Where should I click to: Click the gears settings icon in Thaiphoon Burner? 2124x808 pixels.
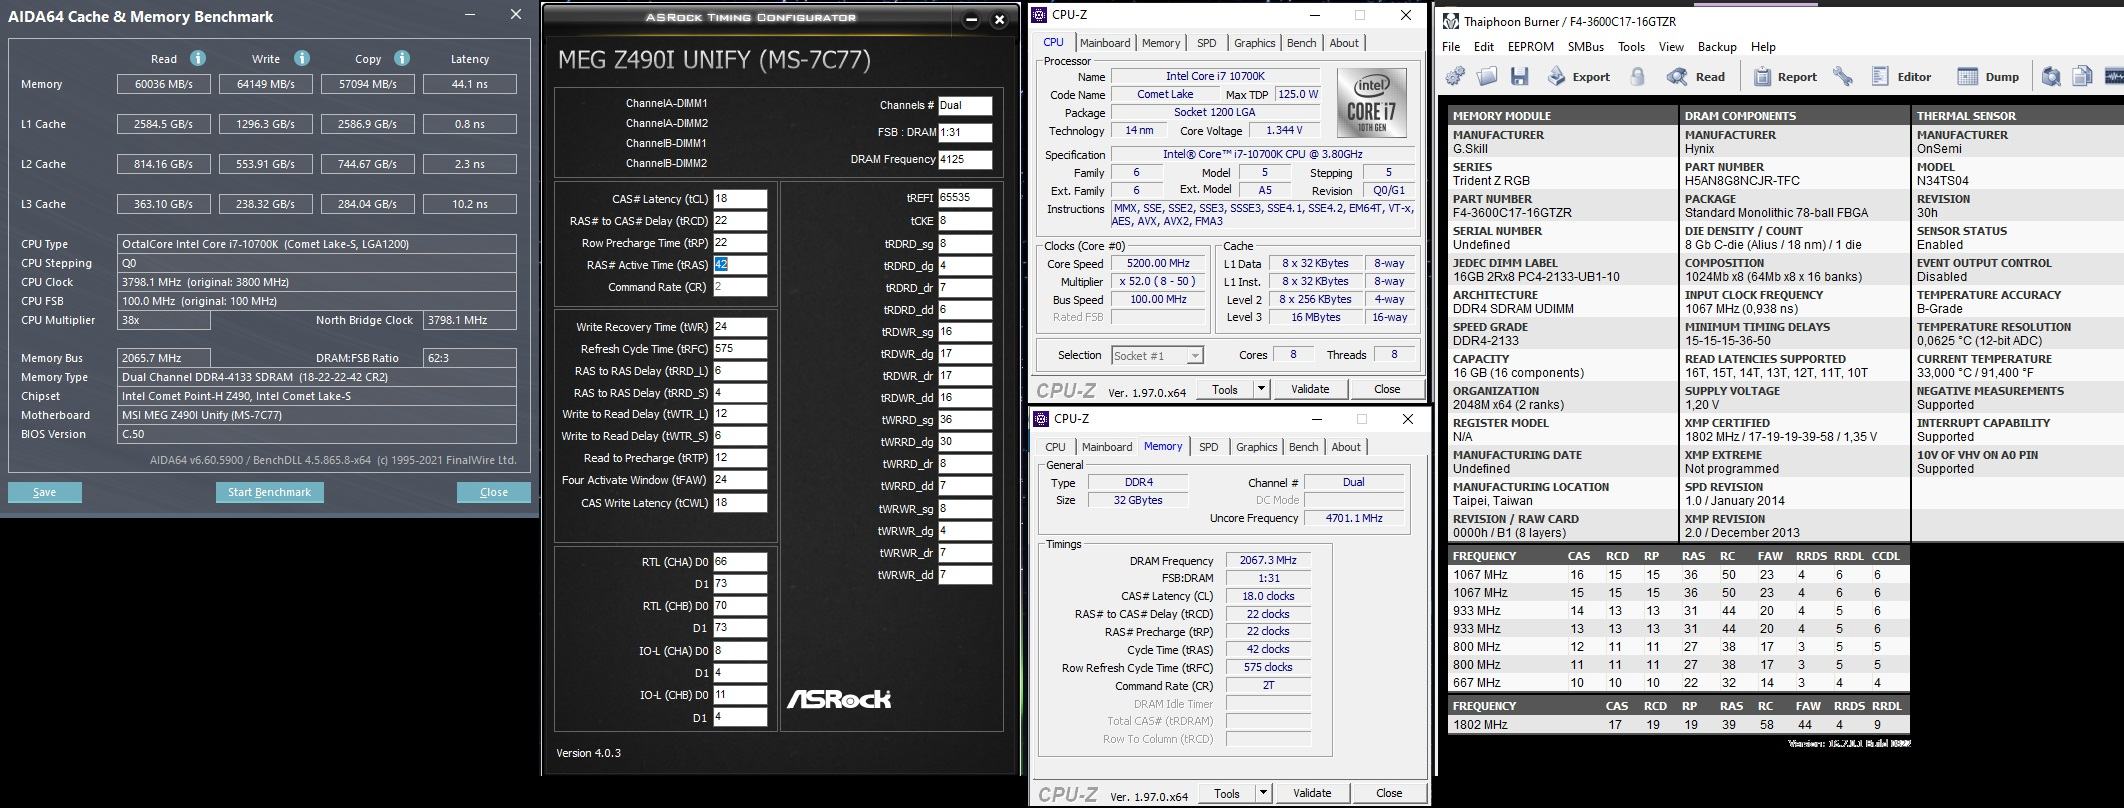1456,76
